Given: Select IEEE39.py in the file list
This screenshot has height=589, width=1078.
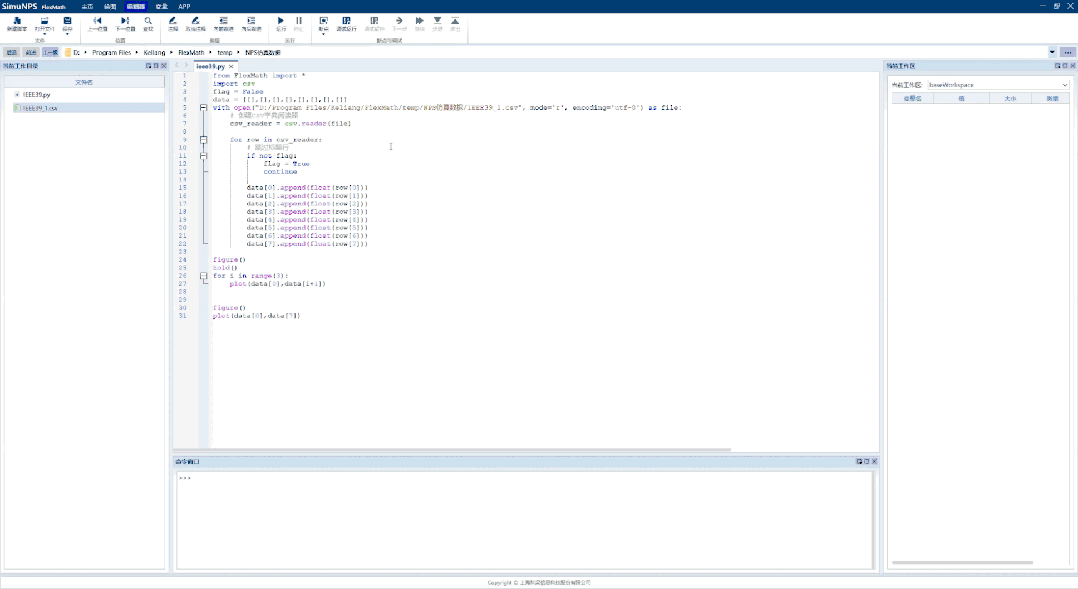Looking at the screenshot, I should 37,94.
